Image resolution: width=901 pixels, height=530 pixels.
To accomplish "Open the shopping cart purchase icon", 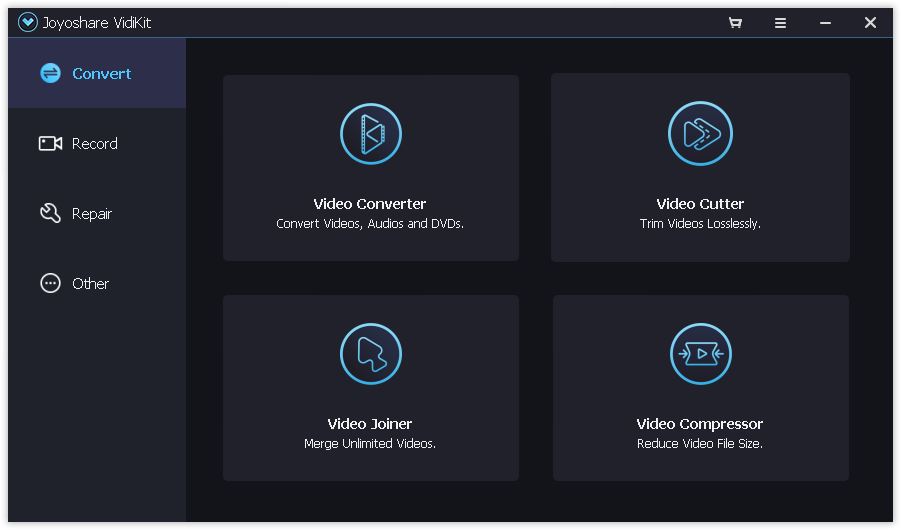I will 735,23.
